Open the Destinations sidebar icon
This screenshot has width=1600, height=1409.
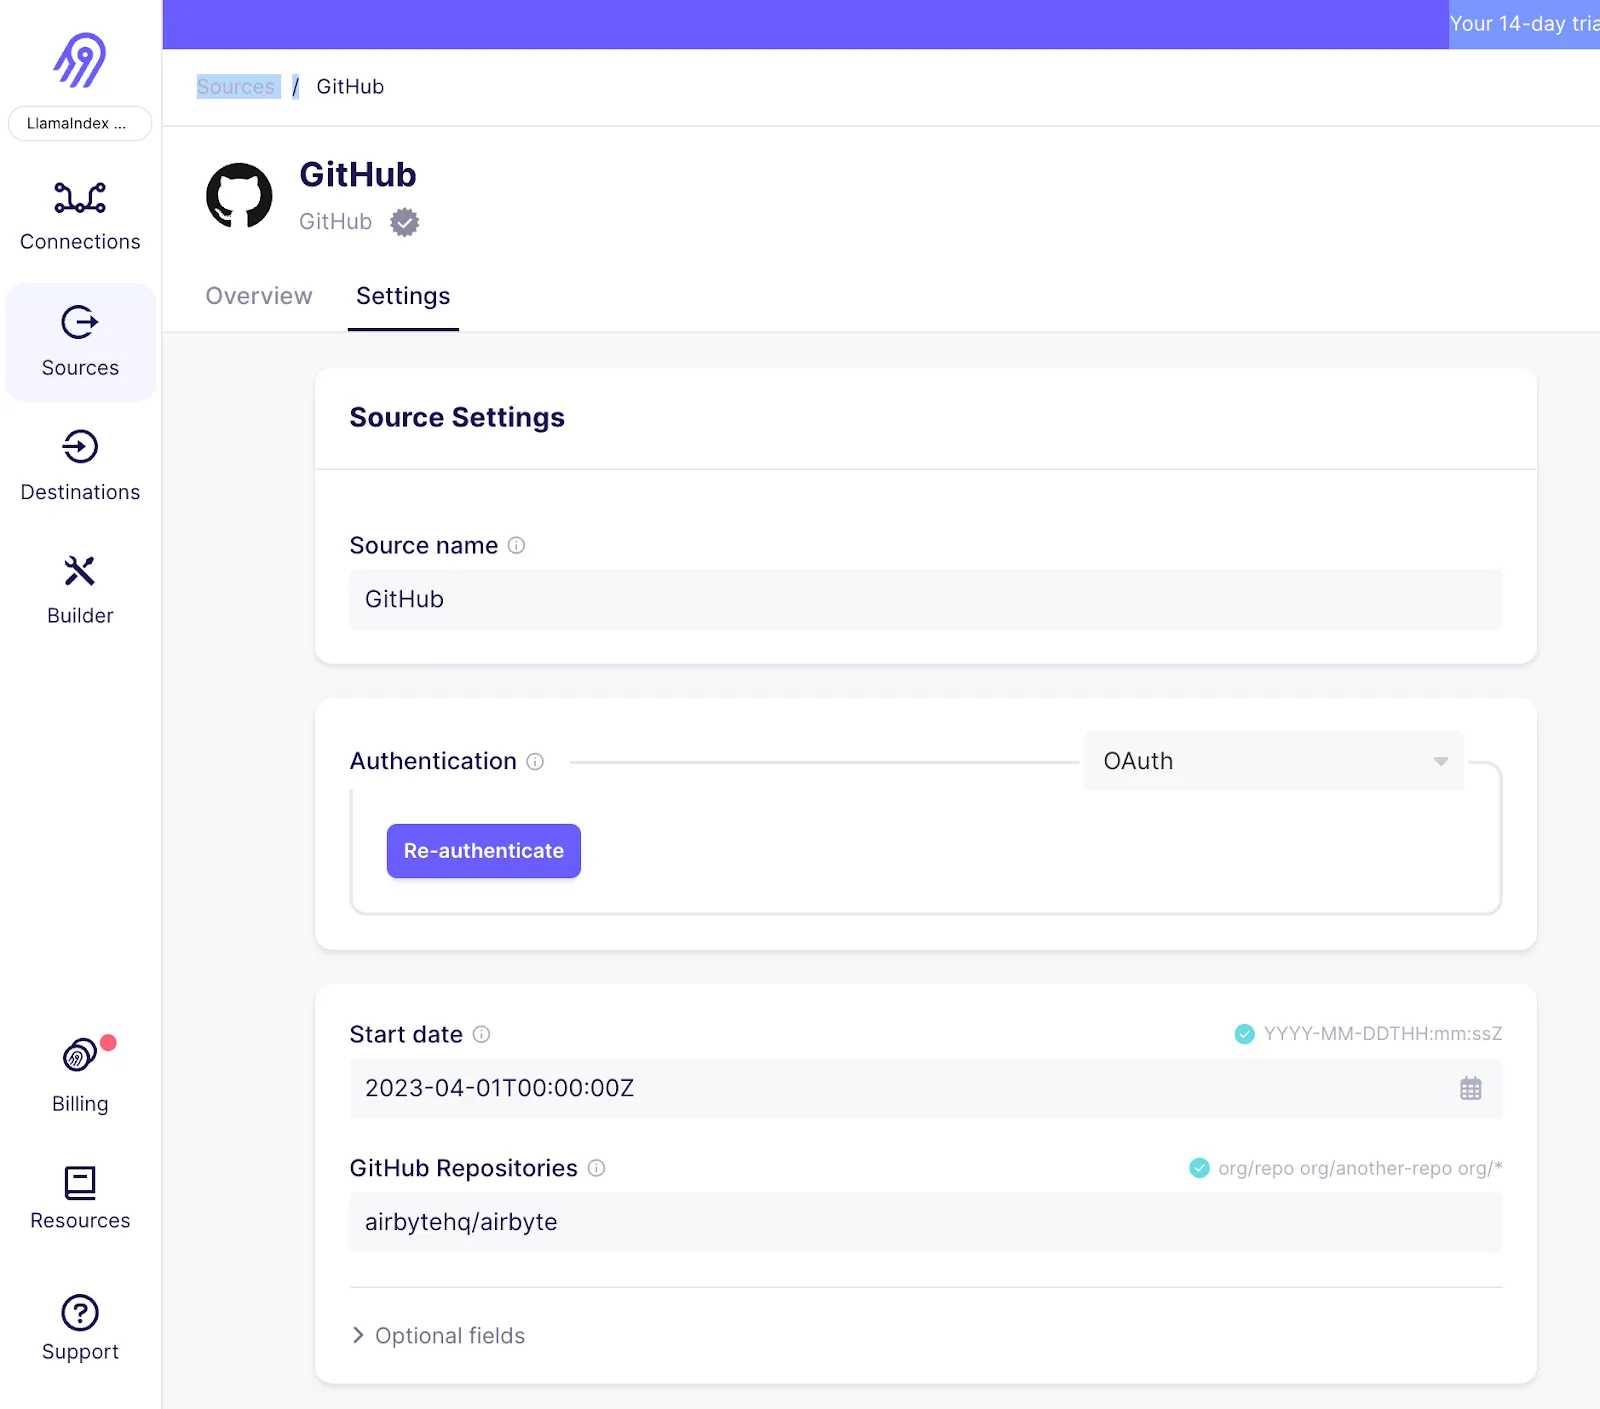pos(80,446)
